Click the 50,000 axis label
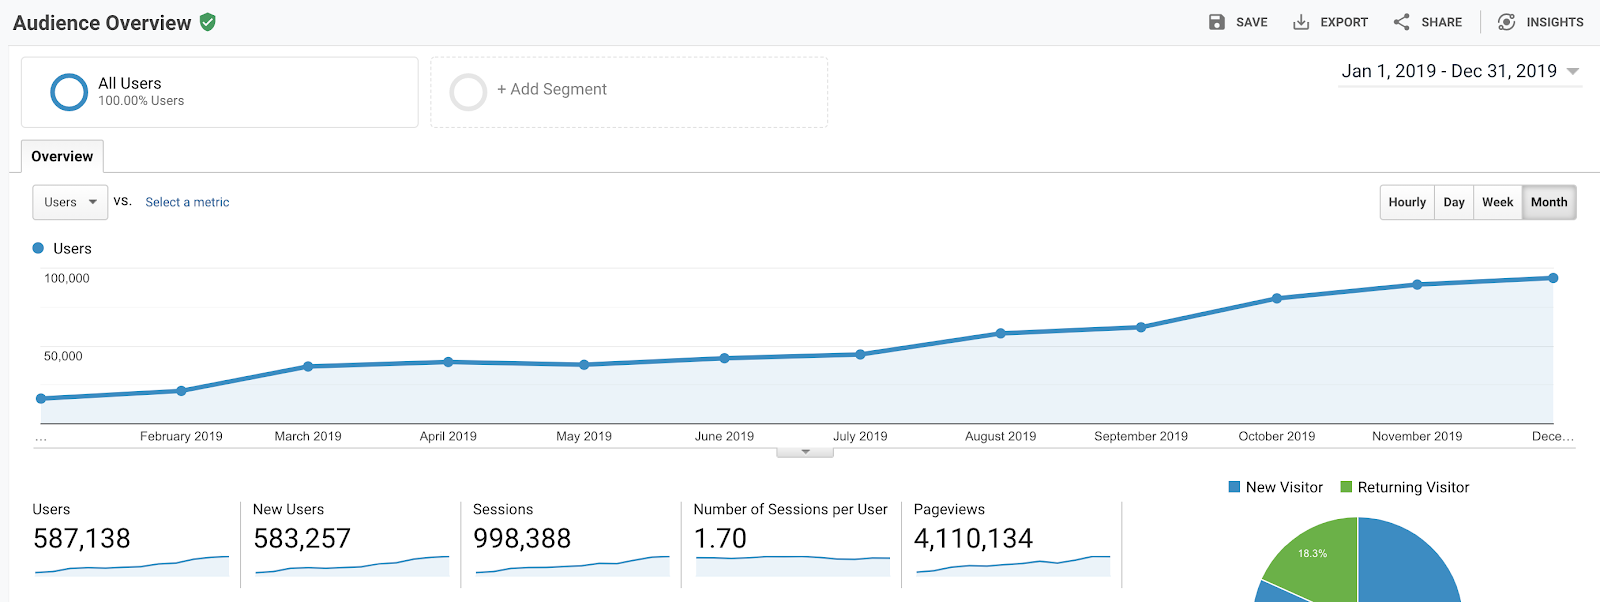Image resolution: width=1600 pixels, height=602 pixels. tap(63, 356)
